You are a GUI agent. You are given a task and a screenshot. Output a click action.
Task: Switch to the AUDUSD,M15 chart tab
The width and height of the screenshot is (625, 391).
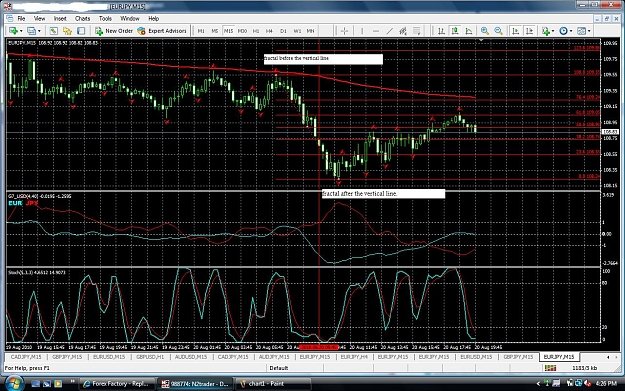click(191, 357)
